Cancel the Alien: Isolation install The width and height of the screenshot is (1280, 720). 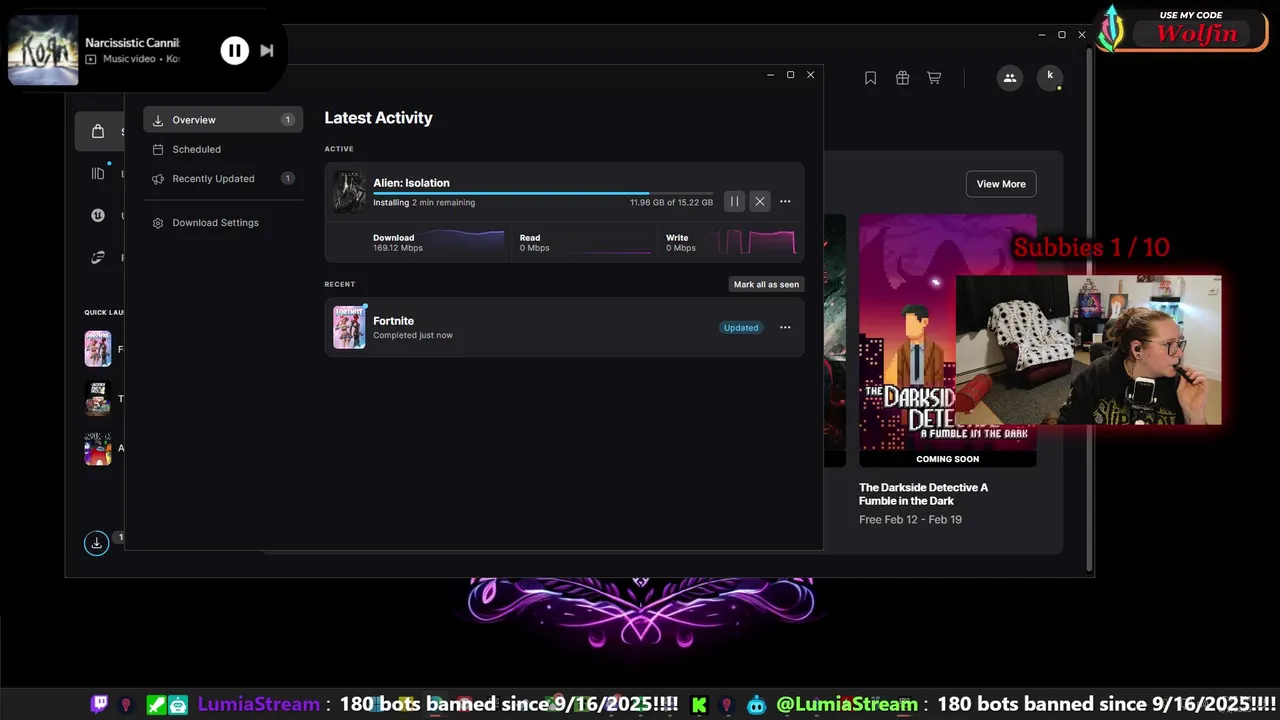[760, 201]
